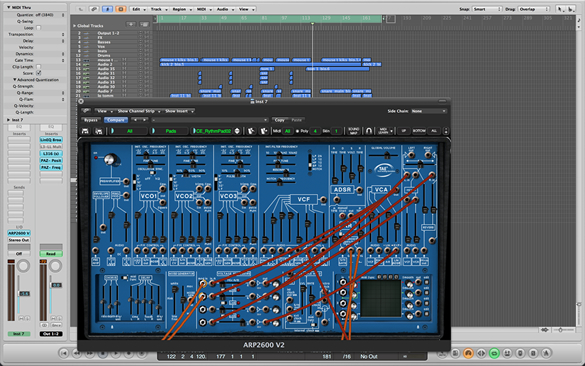The width and height of the screenshot is (585, 366).
Task: Open the Side Chain dropdown set to None
Action: 429,111
